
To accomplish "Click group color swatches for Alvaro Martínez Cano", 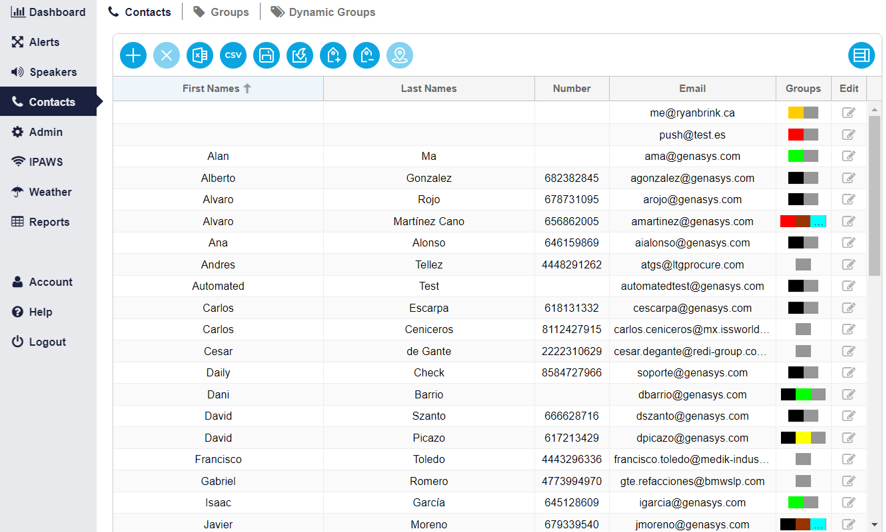I will tap(803, 221).
